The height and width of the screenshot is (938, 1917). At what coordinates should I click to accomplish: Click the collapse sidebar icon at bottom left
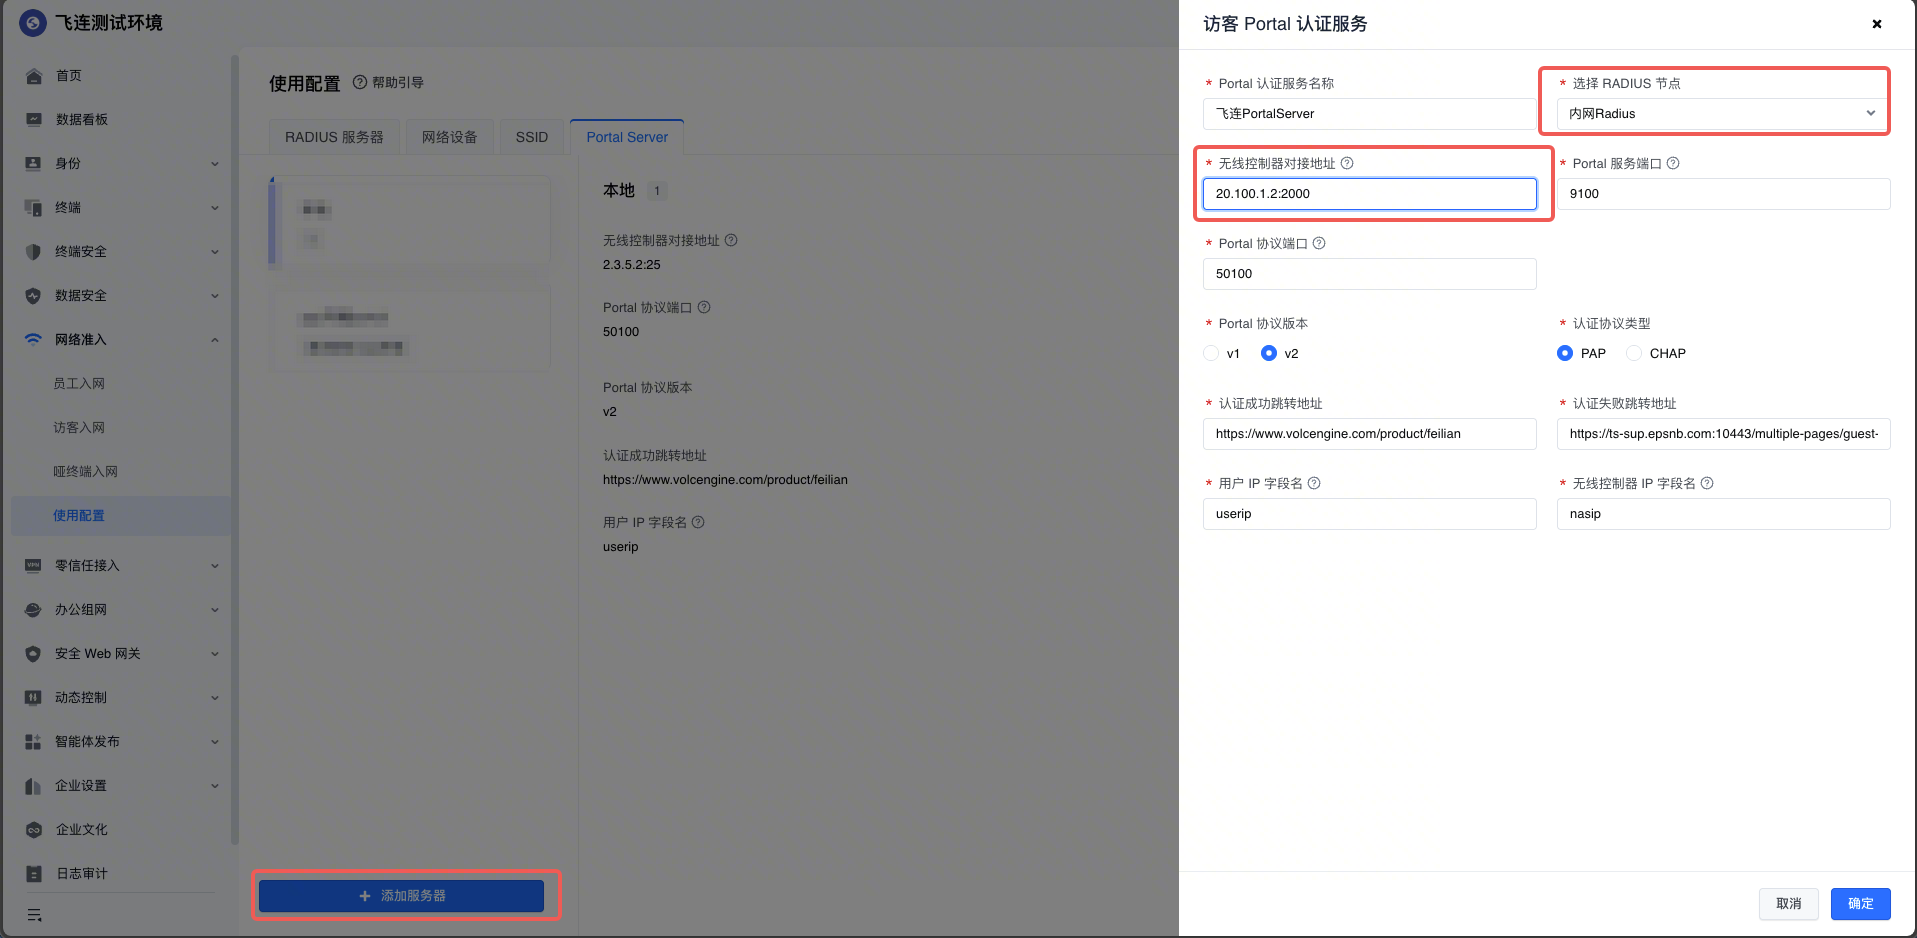tap(34, 915)
